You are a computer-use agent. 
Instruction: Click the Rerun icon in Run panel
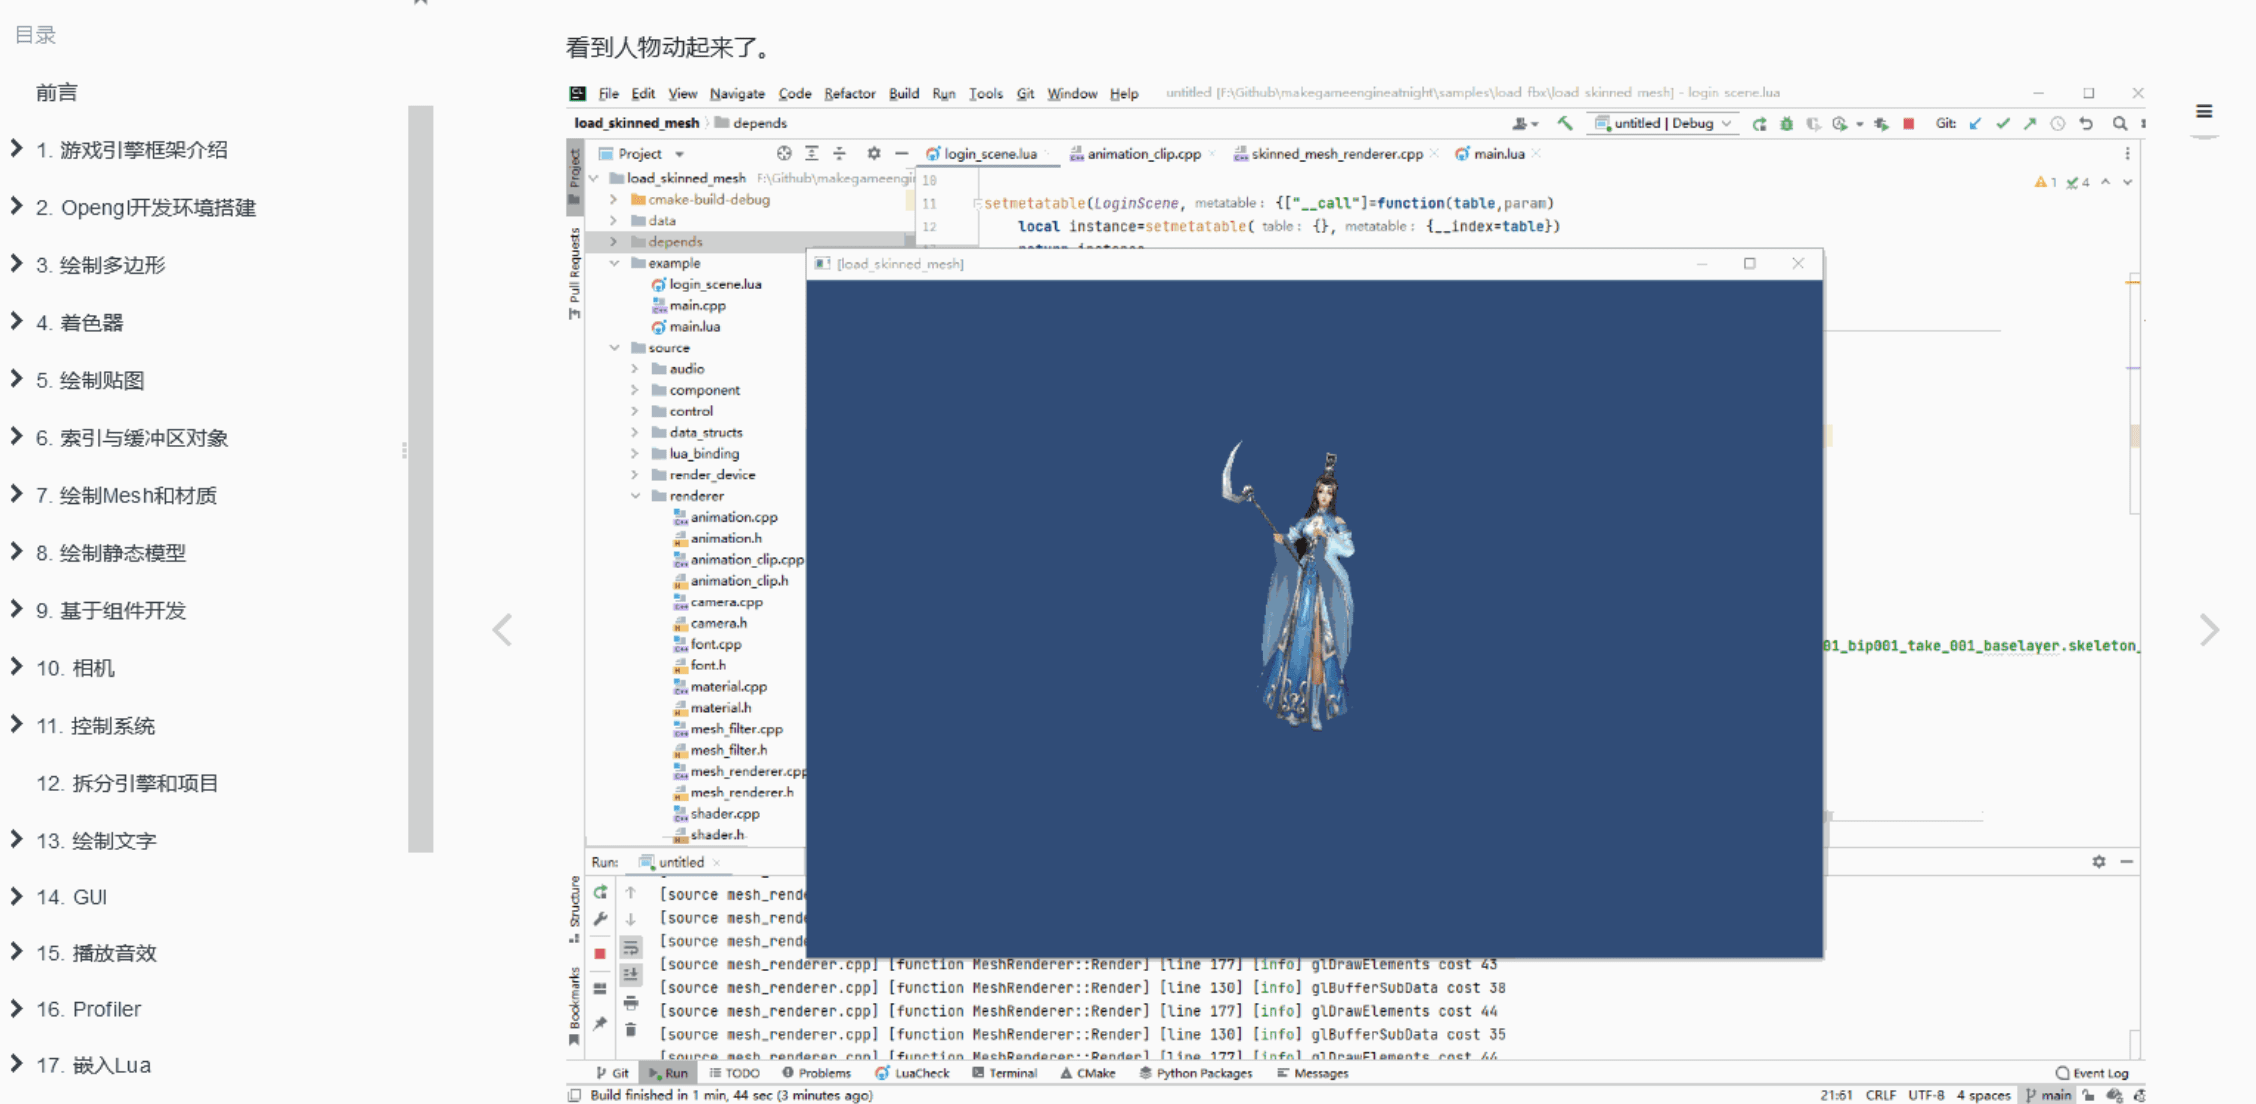point(600,892)
